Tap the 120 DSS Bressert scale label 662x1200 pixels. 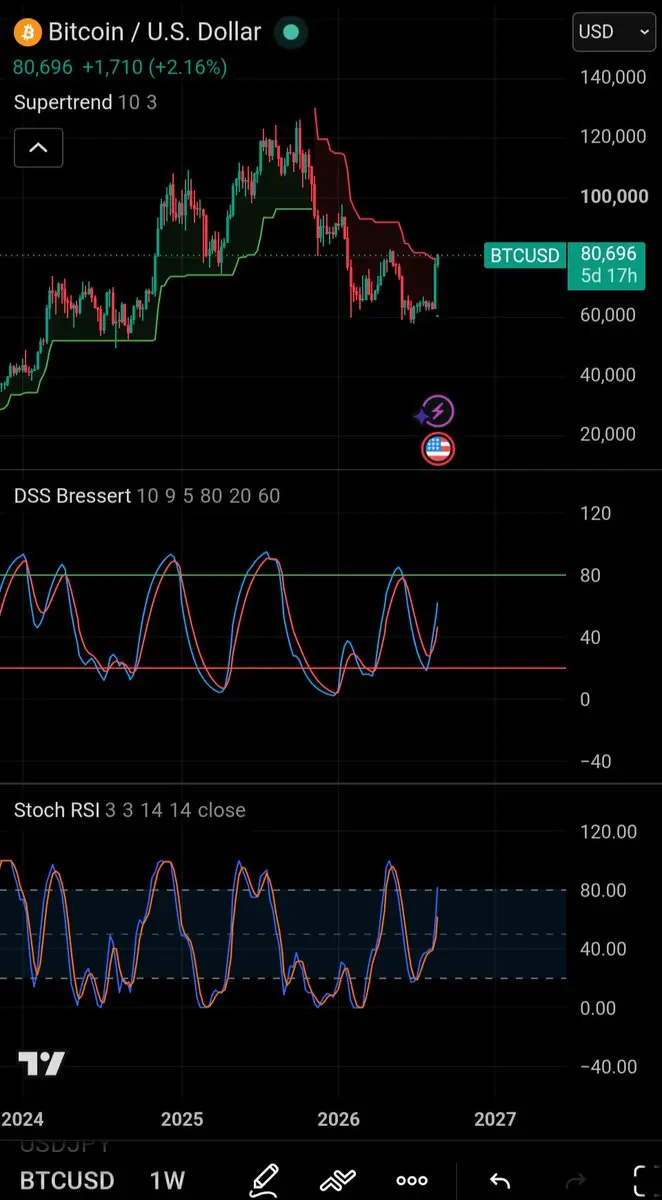(595, 514)
